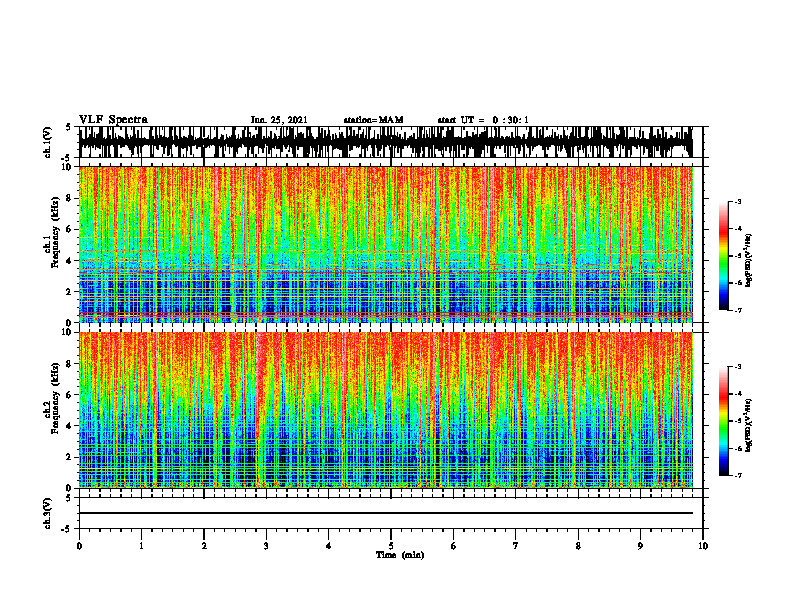Viewport: 792px width, 612px height.
Task: Click the ch.2 colorbar log(PSD) unit label
Action: 749,426
